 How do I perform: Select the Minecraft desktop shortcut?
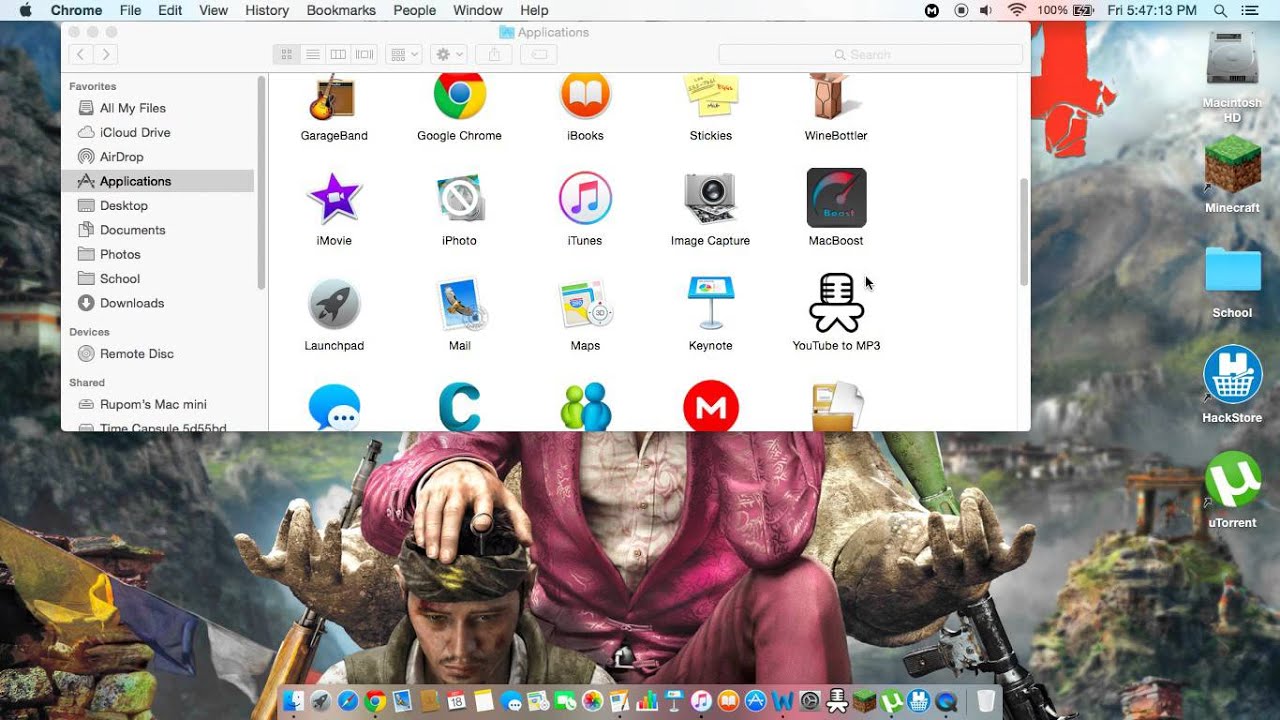[x=1232, y=165]
